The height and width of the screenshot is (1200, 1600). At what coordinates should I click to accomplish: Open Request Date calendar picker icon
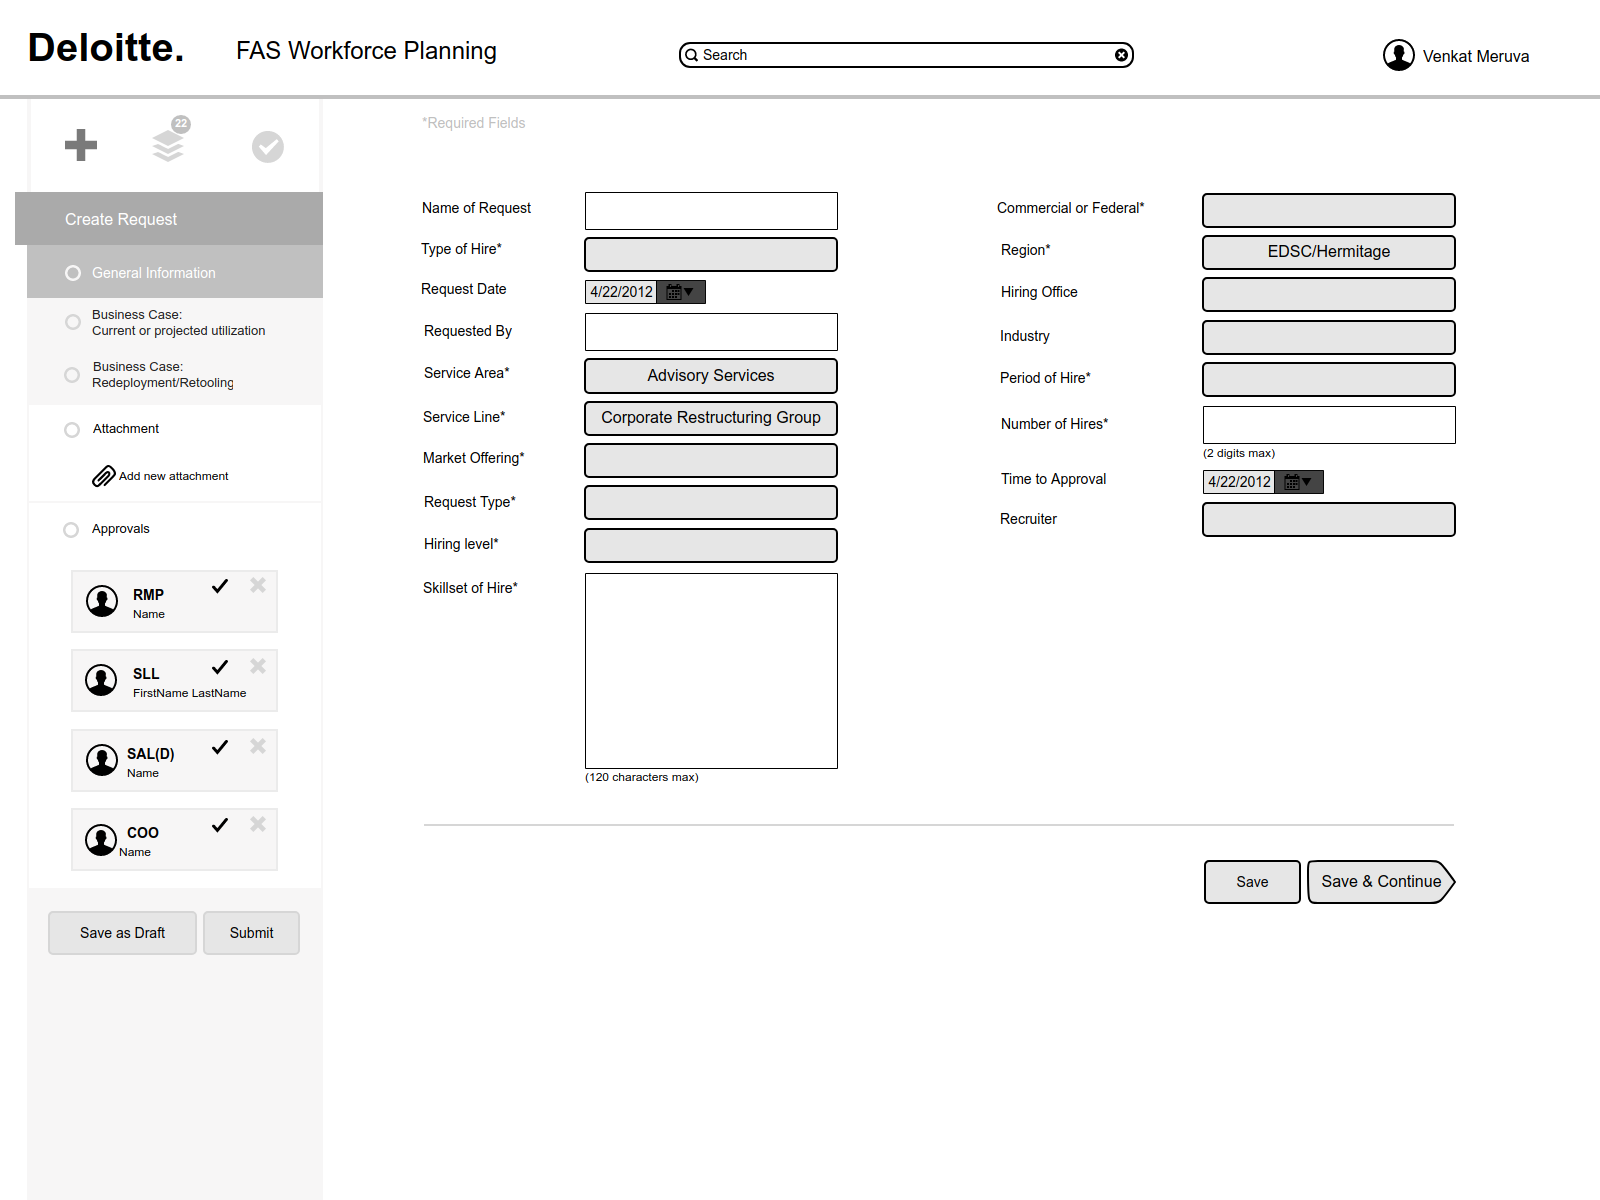681,292
